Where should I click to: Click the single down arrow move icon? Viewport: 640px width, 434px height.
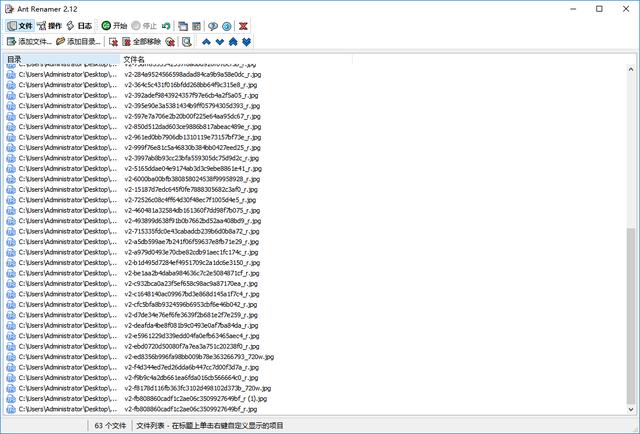(220, 42)
